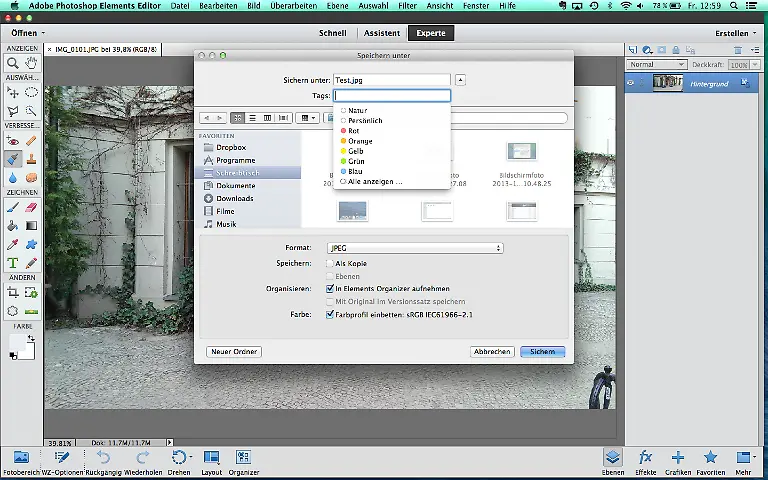The width and height of the screenshot is (768, 480).
Task: Open the Öffnen dropdown
Action: (x=28, y=33)
